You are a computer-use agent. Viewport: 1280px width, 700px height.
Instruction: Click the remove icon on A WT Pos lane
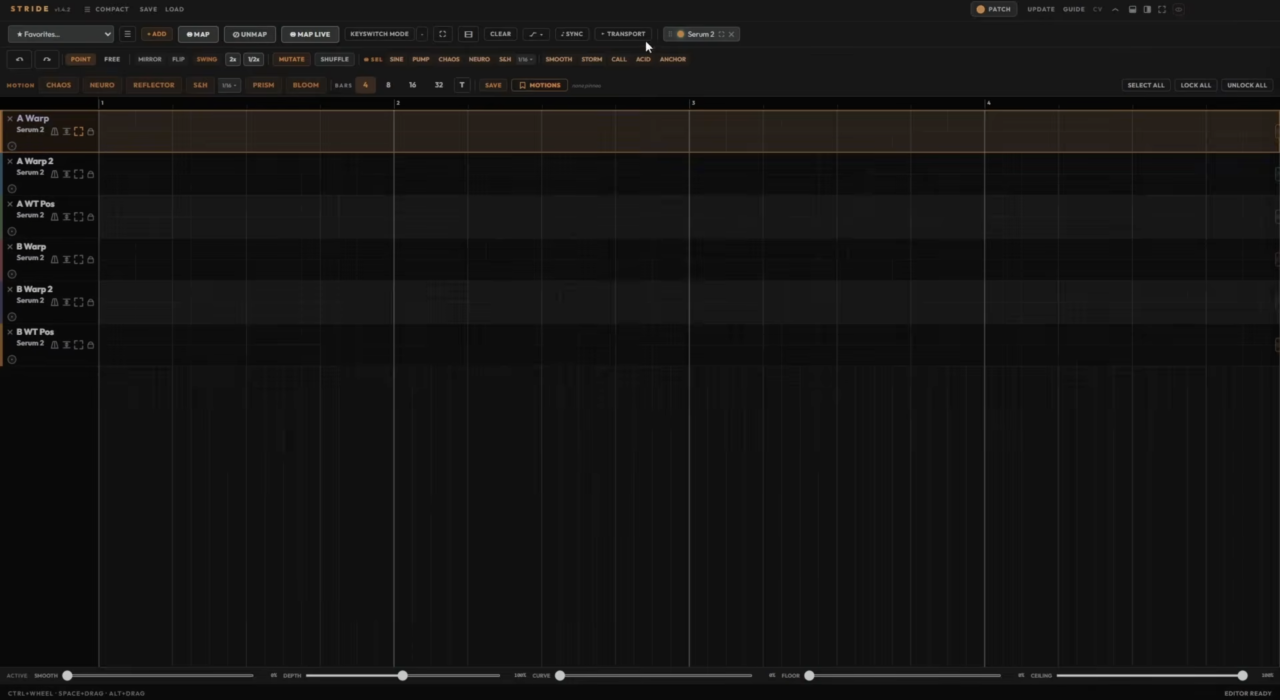coord(10,204)
